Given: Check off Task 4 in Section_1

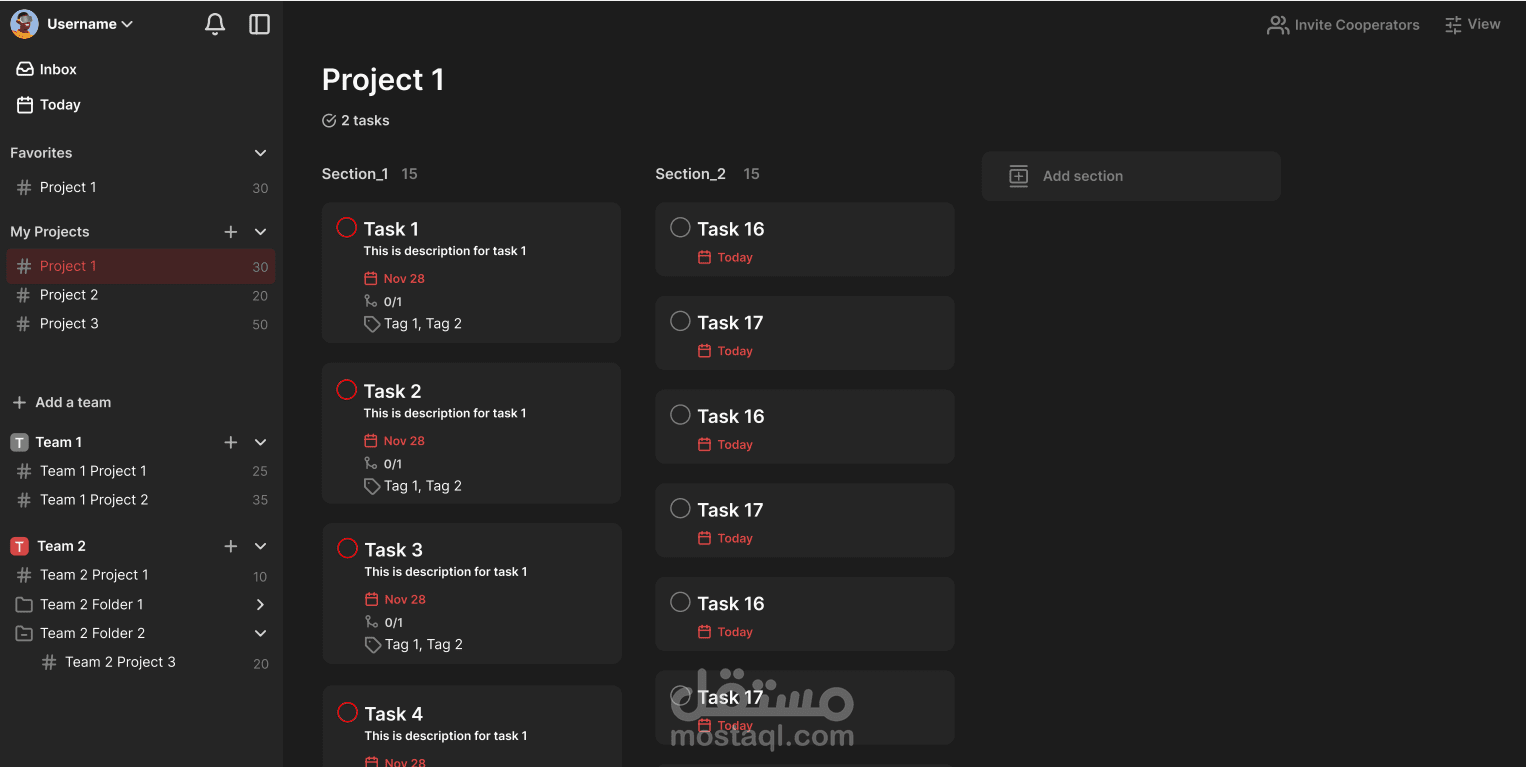Looking at the screenshot, I should tap(346, 712).
